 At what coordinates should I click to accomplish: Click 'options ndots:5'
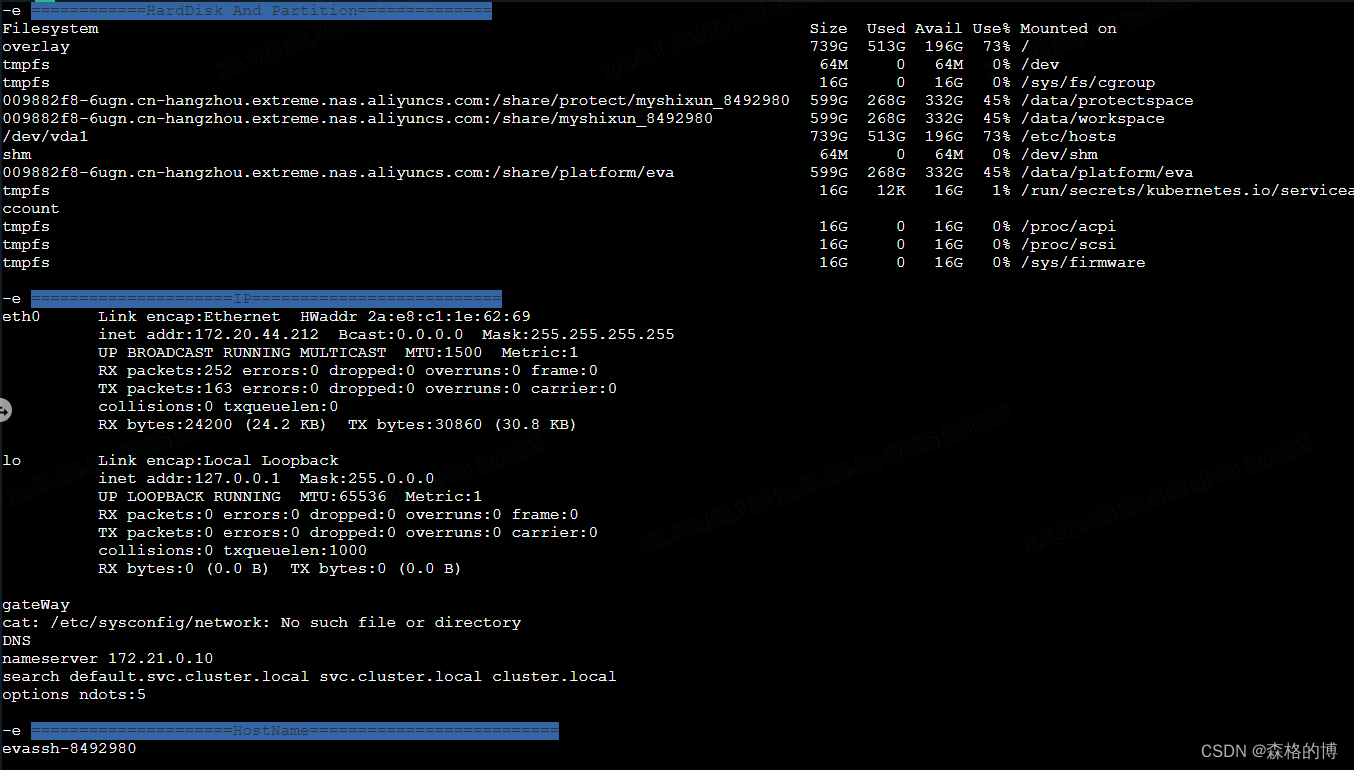[x=74, y=695]
